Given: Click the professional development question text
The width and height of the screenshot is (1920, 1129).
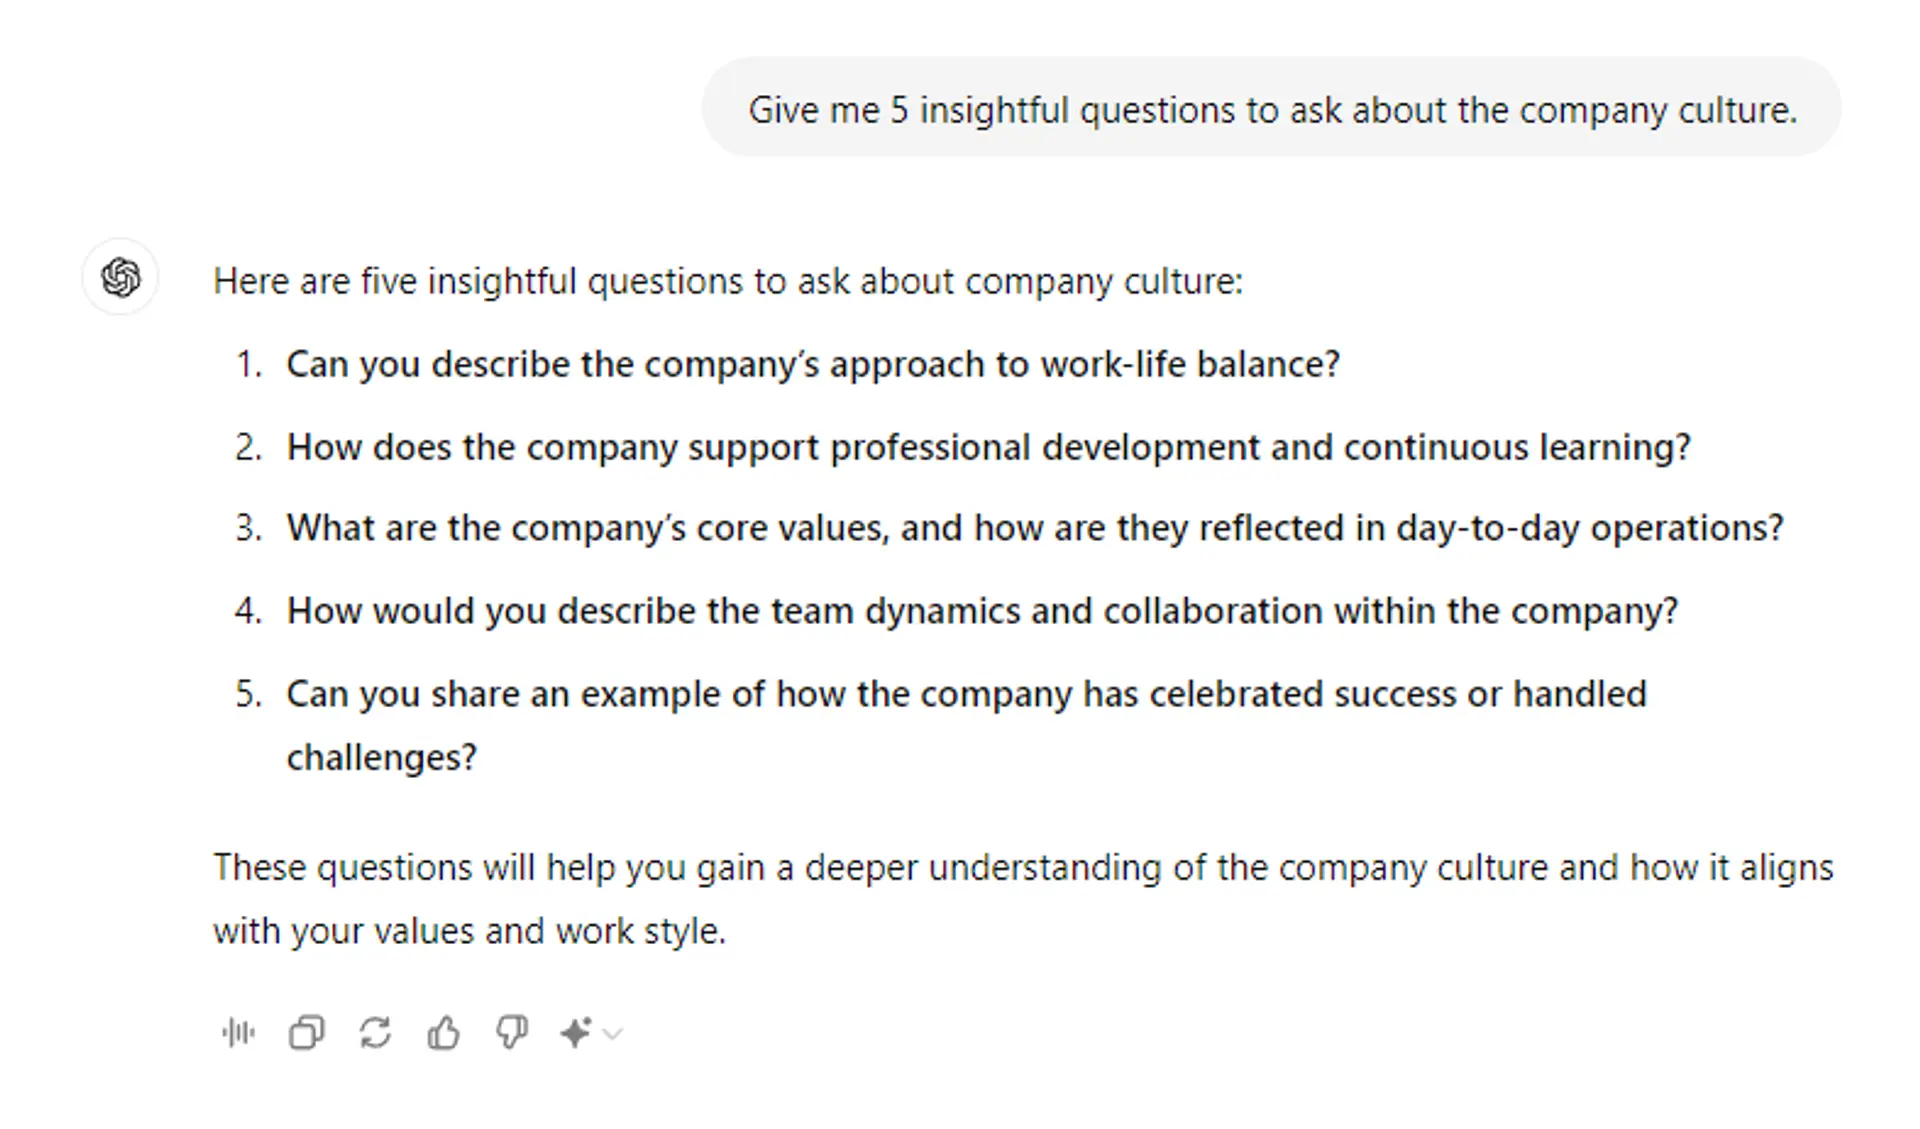Looking at the screenshot, I should tap(988, 447).
